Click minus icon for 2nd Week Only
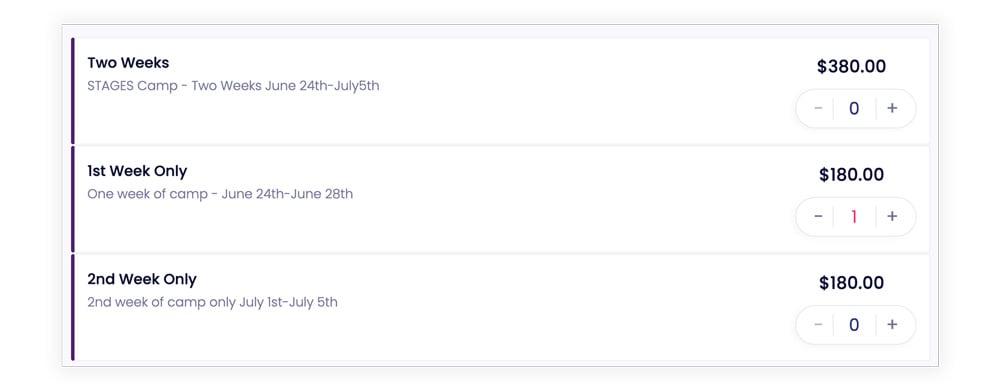This screenshot has height=391, width=1000. click(818, 325)
